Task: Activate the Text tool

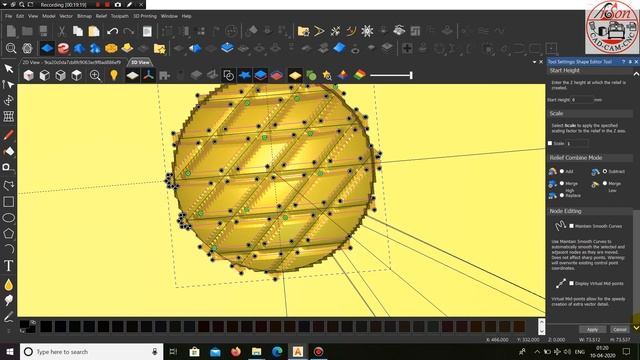Action: (9, 266)
